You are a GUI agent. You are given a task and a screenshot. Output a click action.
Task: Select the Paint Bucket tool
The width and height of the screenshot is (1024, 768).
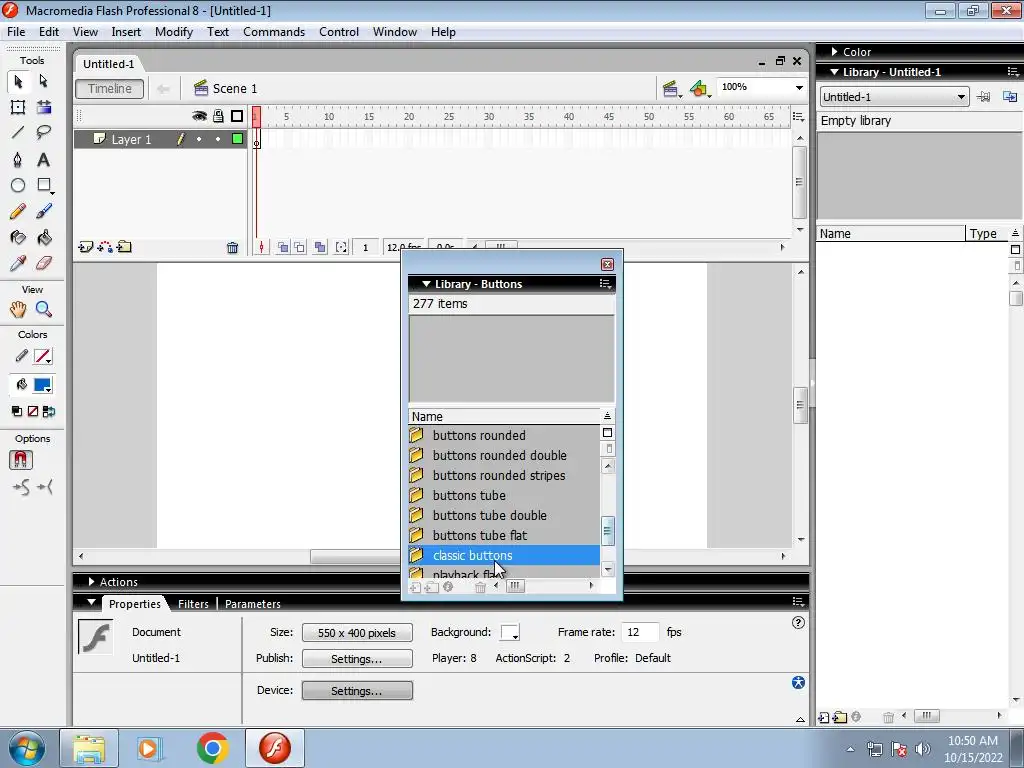[44, 237]
